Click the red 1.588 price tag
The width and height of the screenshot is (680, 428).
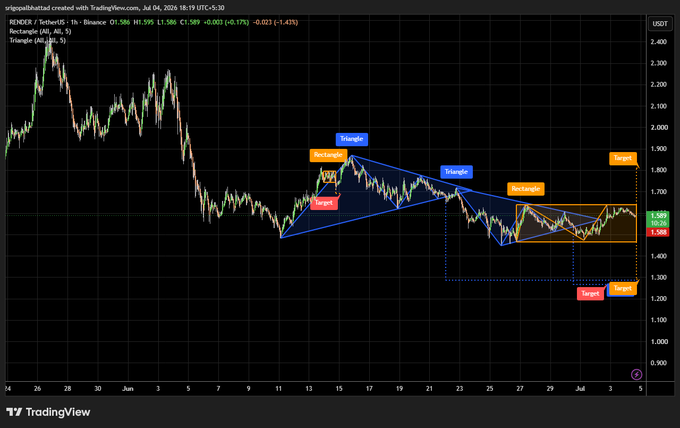[x=658, y=232]
